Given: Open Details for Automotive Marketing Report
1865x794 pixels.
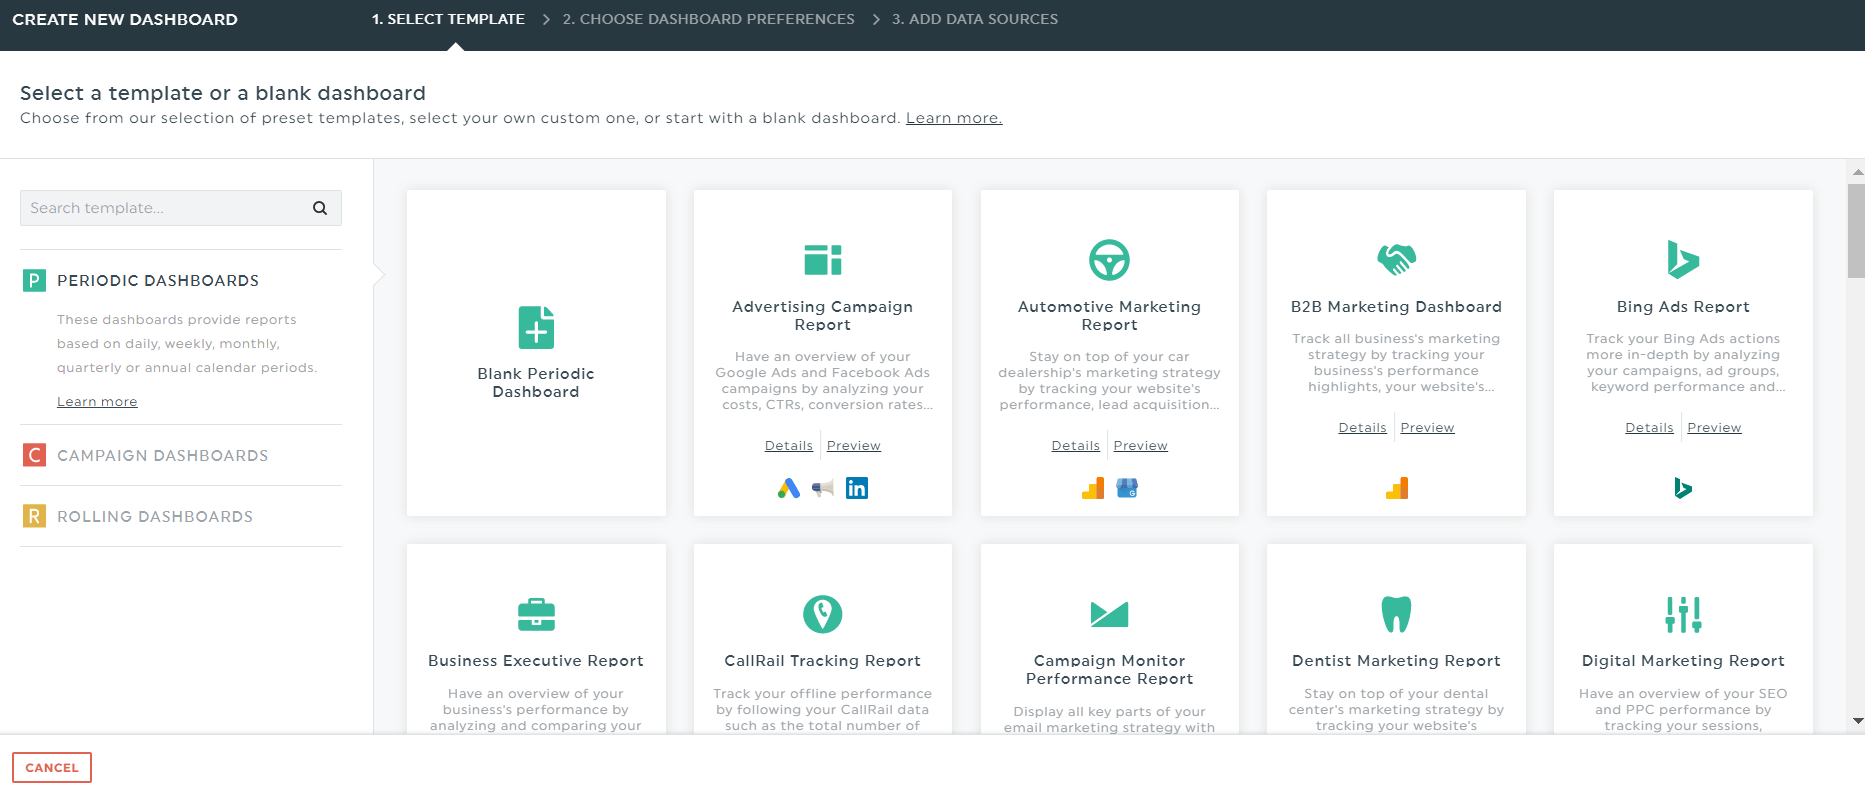Looking at the screenshot, I should click(1076, 445).
